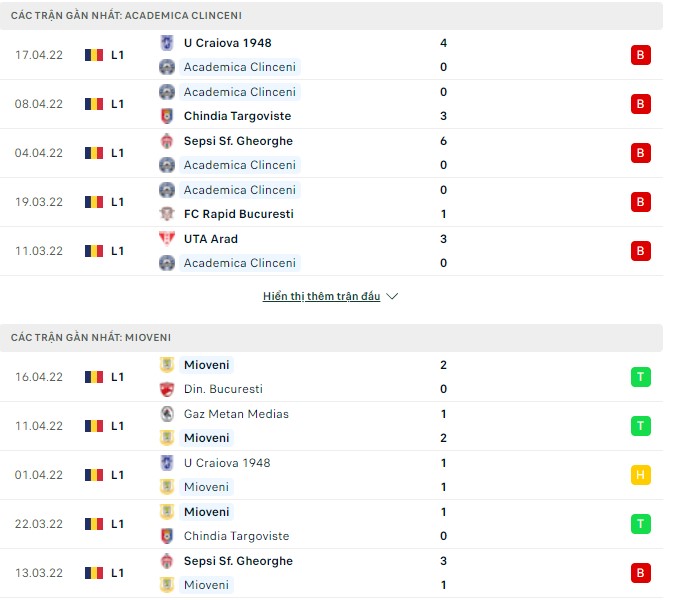Click the red B badge for 13.03.22 match
This screenshot has height=600, width=673.
point(641,573)
